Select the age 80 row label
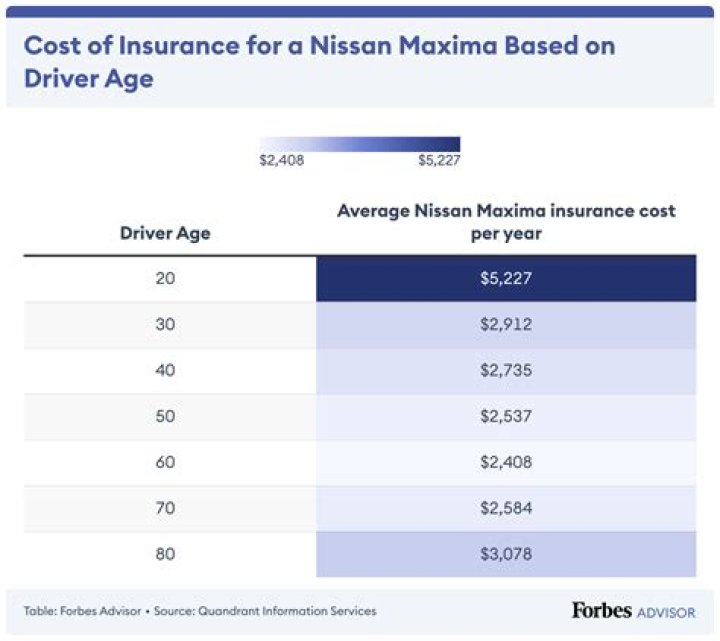The width and height of the screenshot is (720, 641). (165, 555)
